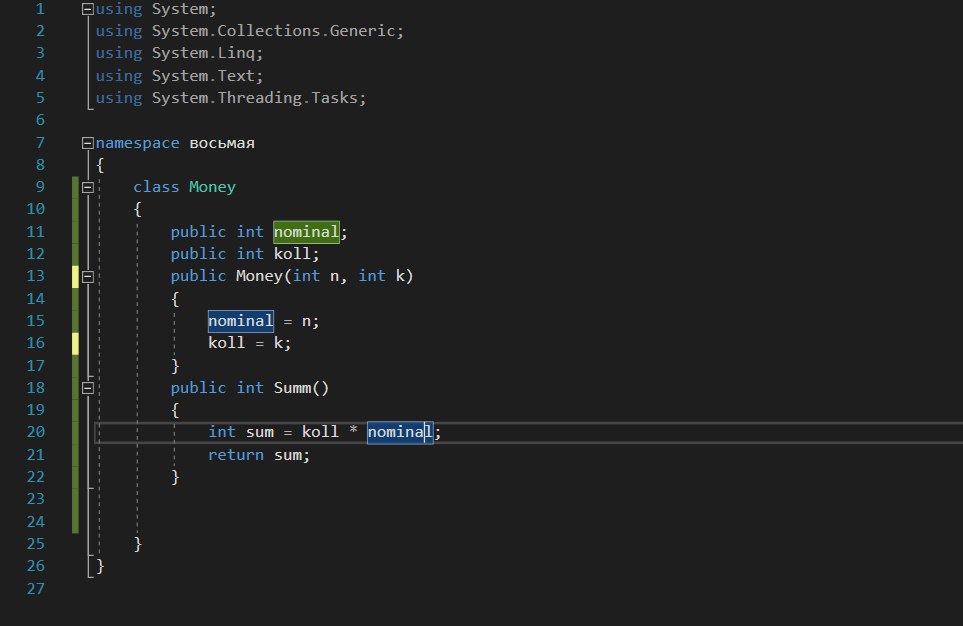Click System.Collections.Generic on line 2
963x626 pixels.
click(x=274, y=31)
